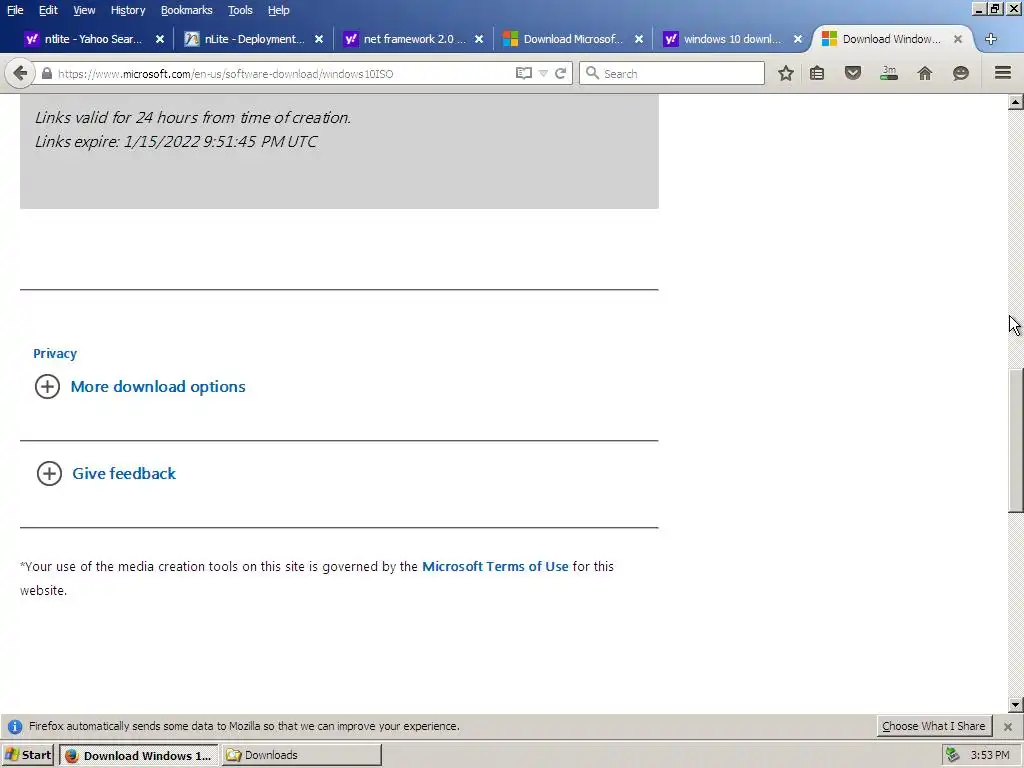Click the info icon in notification bar
The height and width of the screenshot is (768, 1024).
coord(14,726)
